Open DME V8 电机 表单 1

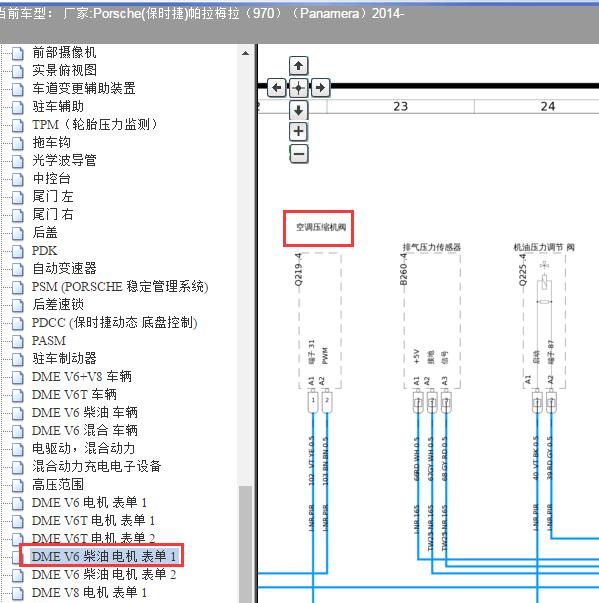(x=89, y=593)
